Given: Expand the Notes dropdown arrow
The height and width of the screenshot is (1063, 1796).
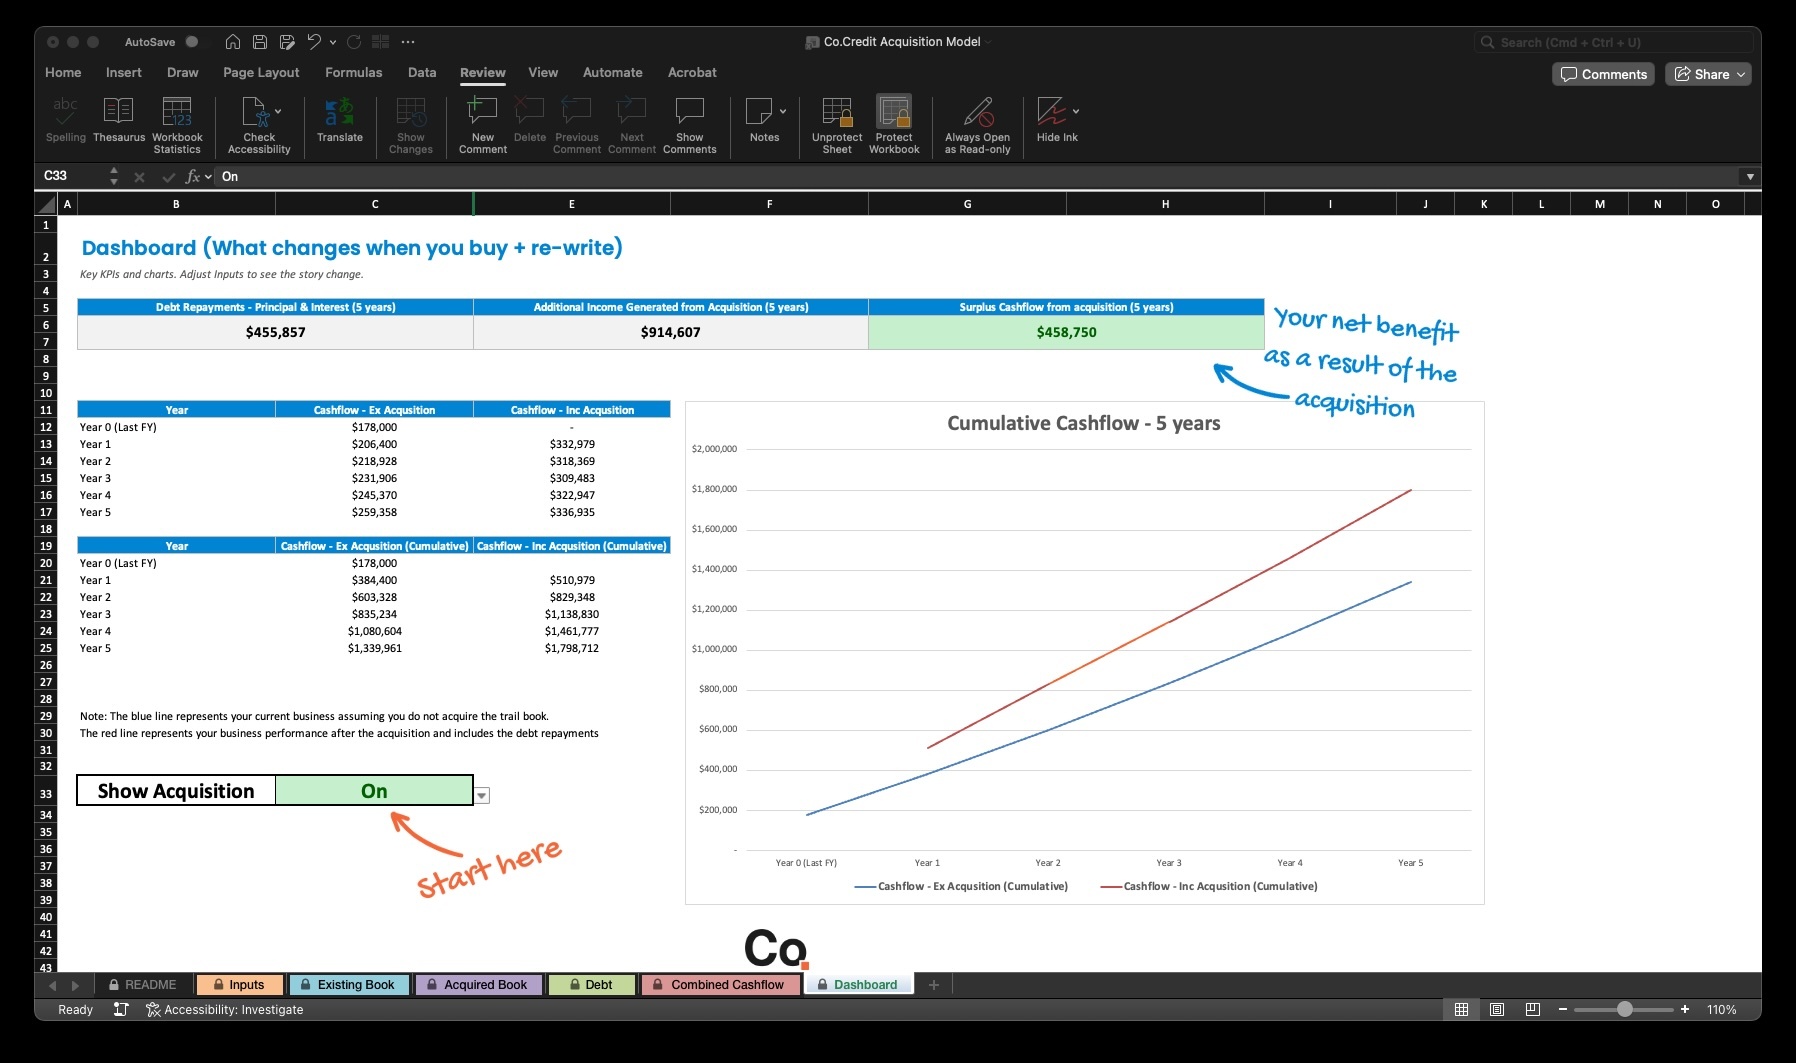Looking at the screenshot, I should (x=783, y=111).
